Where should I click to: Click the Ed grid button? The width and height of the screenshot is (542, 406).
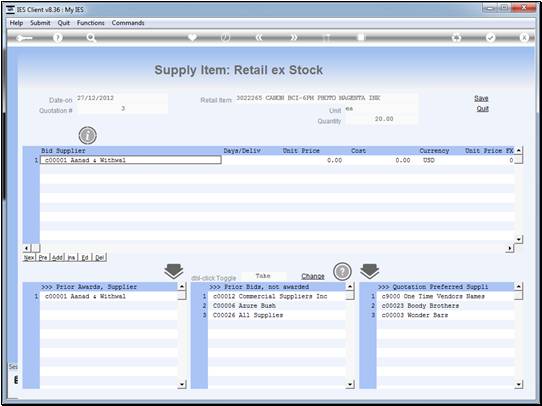point(85,257)
